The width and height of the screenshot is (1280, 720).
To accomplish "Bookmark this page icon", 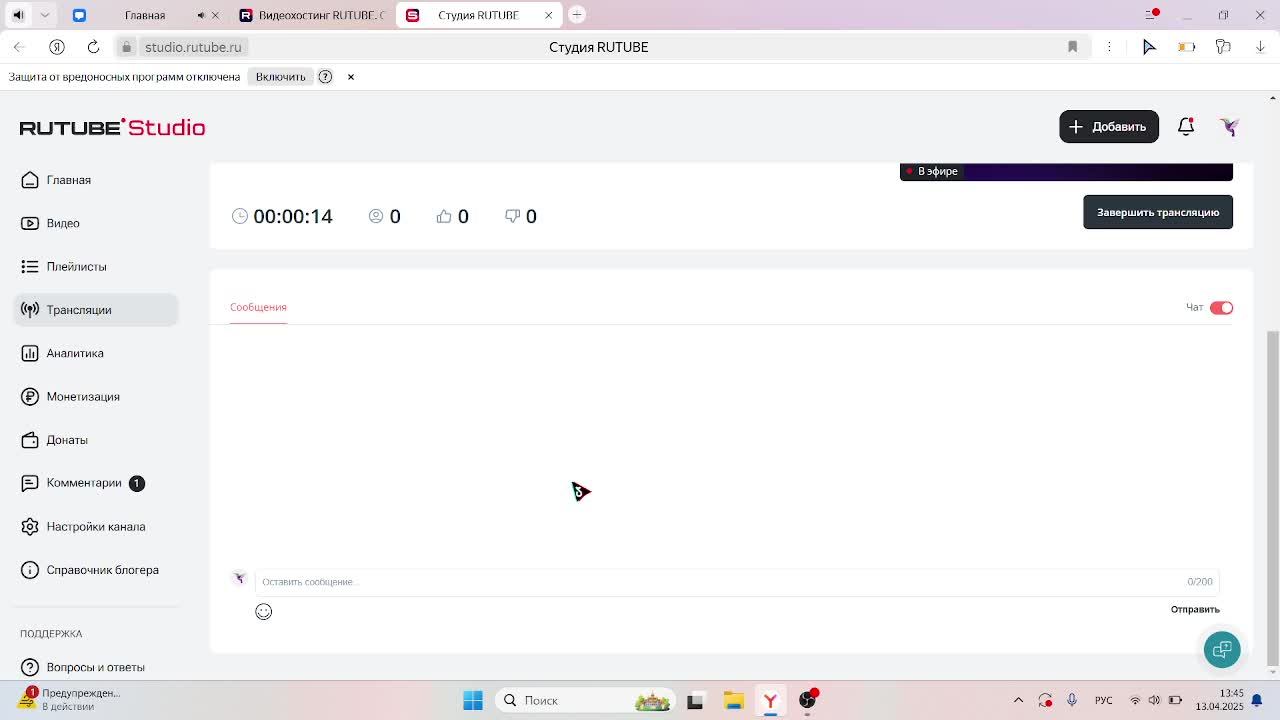I will click(x=1073, y=47).
